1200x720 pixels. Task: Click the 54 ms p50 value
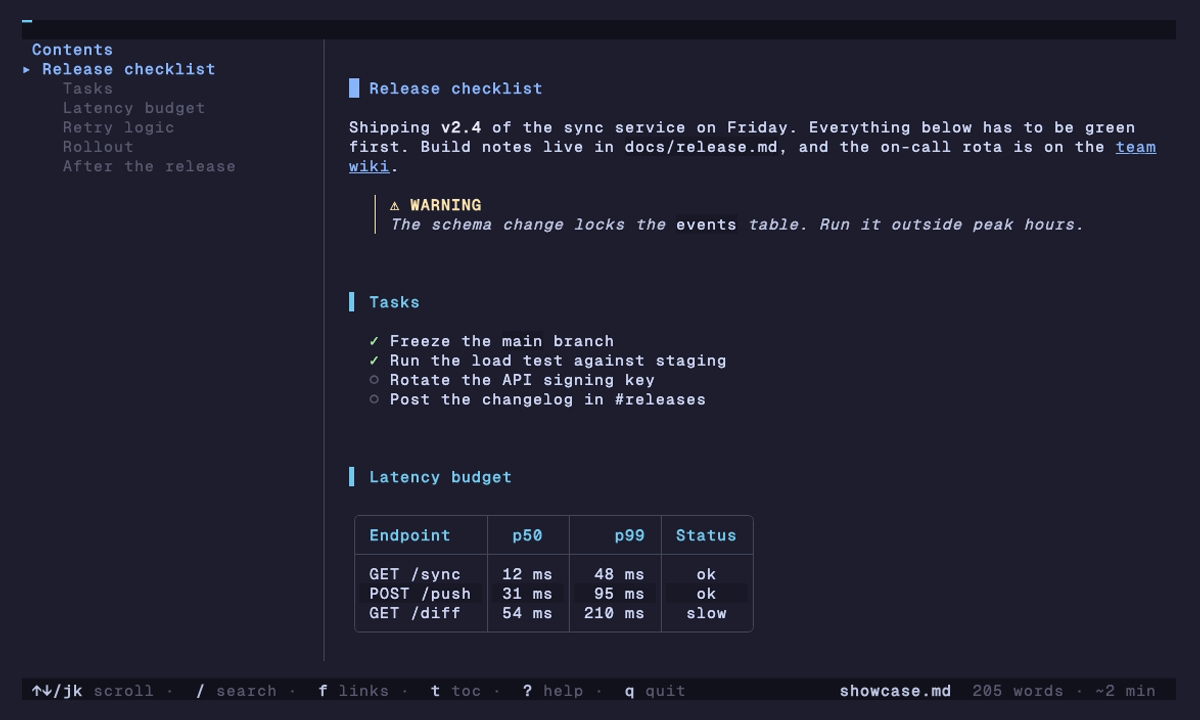[527, 613]
